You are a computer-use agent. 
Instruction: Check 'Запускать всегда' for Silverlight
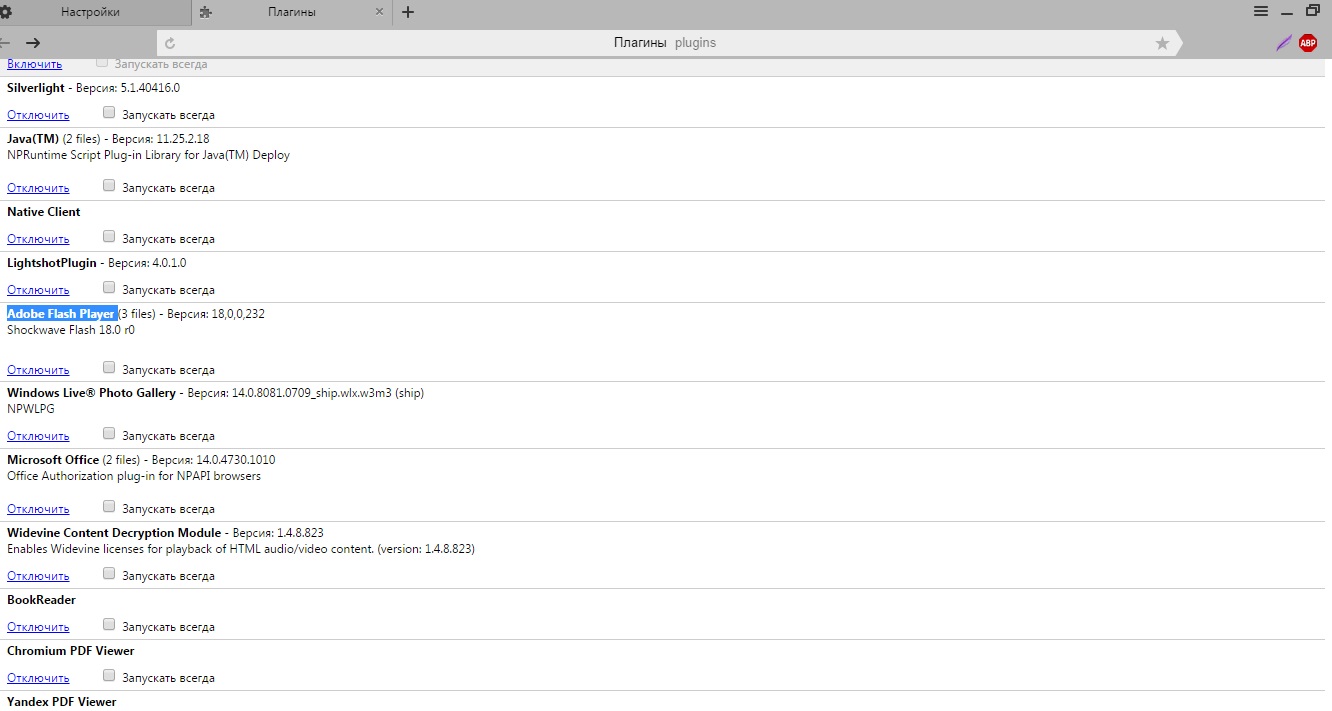pyautogui.click(x=109, y=113)
